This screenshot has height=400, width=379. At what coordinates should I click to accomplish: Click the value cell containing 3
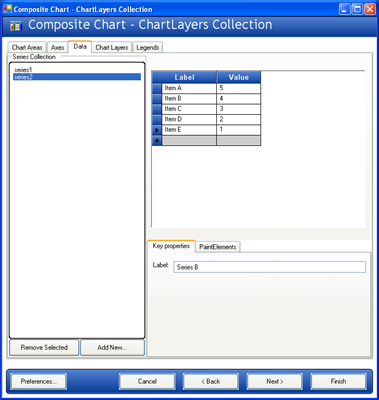pos(238,109)
